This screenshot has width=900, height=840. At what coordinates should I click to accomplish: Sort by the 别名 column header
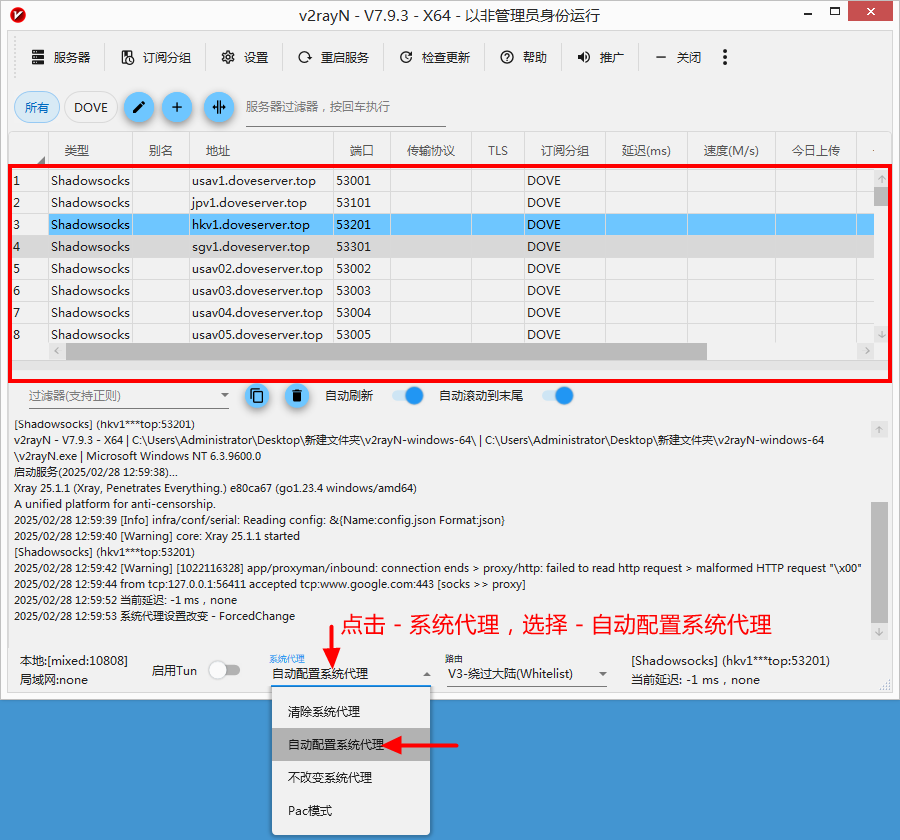coord(161,150)
